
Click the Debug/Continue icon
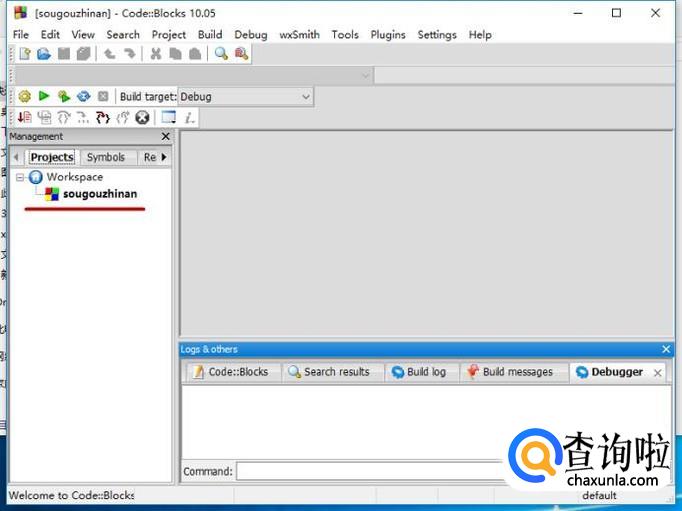[x=24, y=117]
